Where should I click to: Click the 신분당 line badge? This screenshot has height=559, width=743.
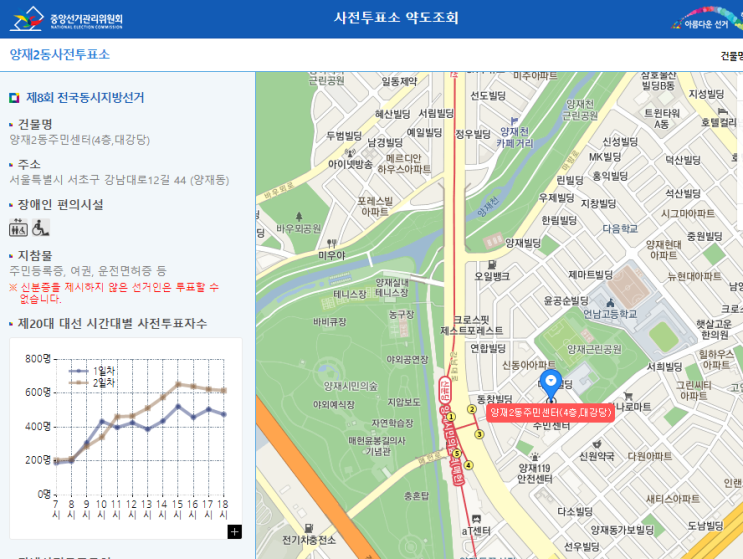(x=445, y=389)
